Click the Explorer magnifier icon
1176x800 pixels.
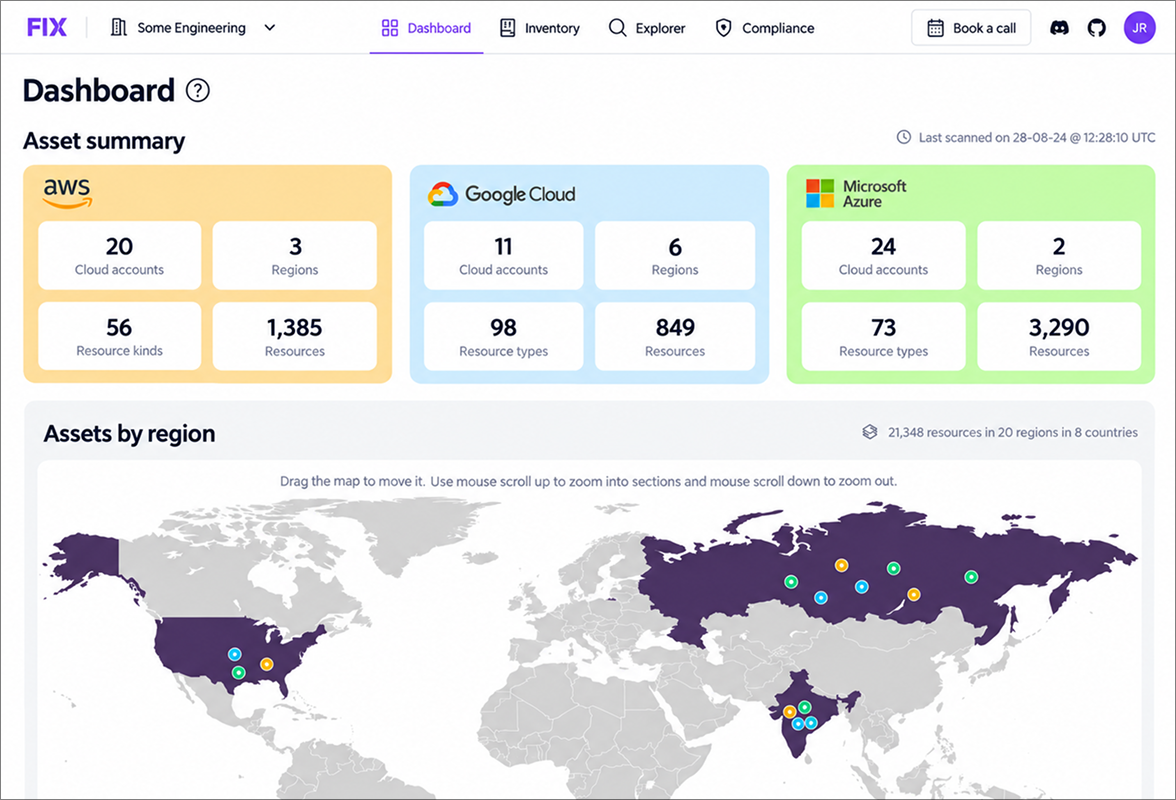click(617, 28)
